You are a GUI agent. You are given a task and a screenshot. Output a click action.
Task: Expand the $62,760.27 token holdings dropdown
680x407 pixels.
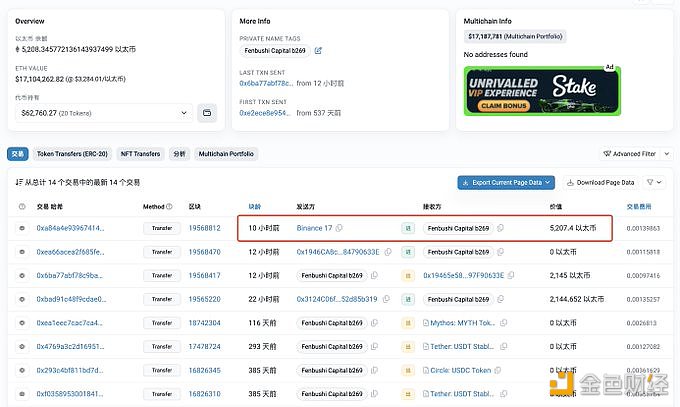104,113
